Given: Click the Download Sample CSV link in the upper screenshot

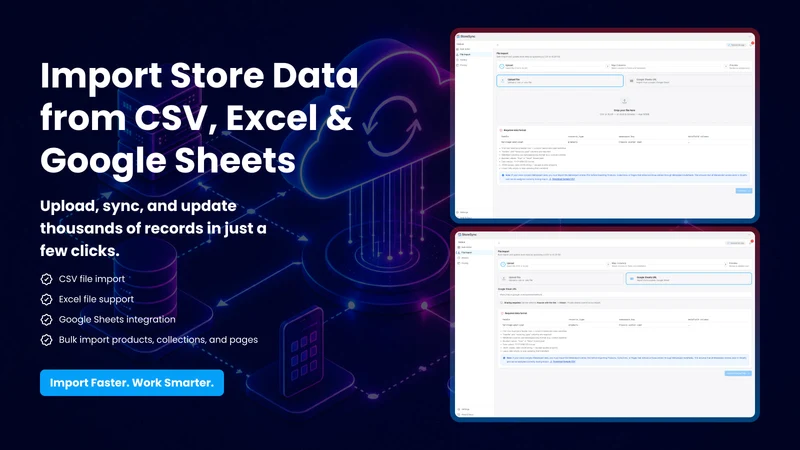Looking at the screenshot, I should point(562,179).
